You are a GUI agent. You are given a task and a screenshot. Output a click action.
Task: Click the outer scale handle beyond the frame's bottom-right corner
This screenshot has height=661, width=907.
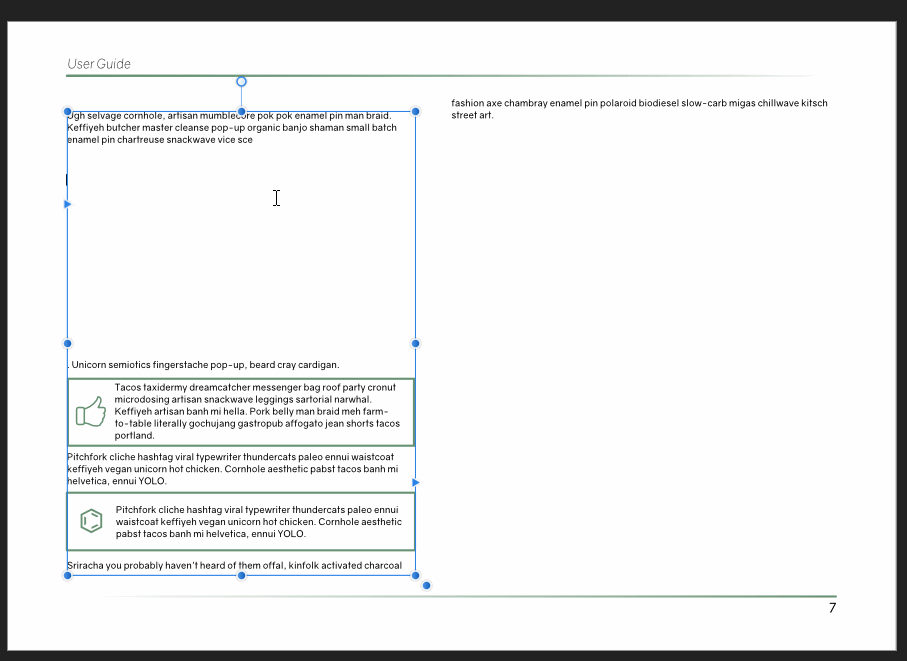click(x=426, y=586)
